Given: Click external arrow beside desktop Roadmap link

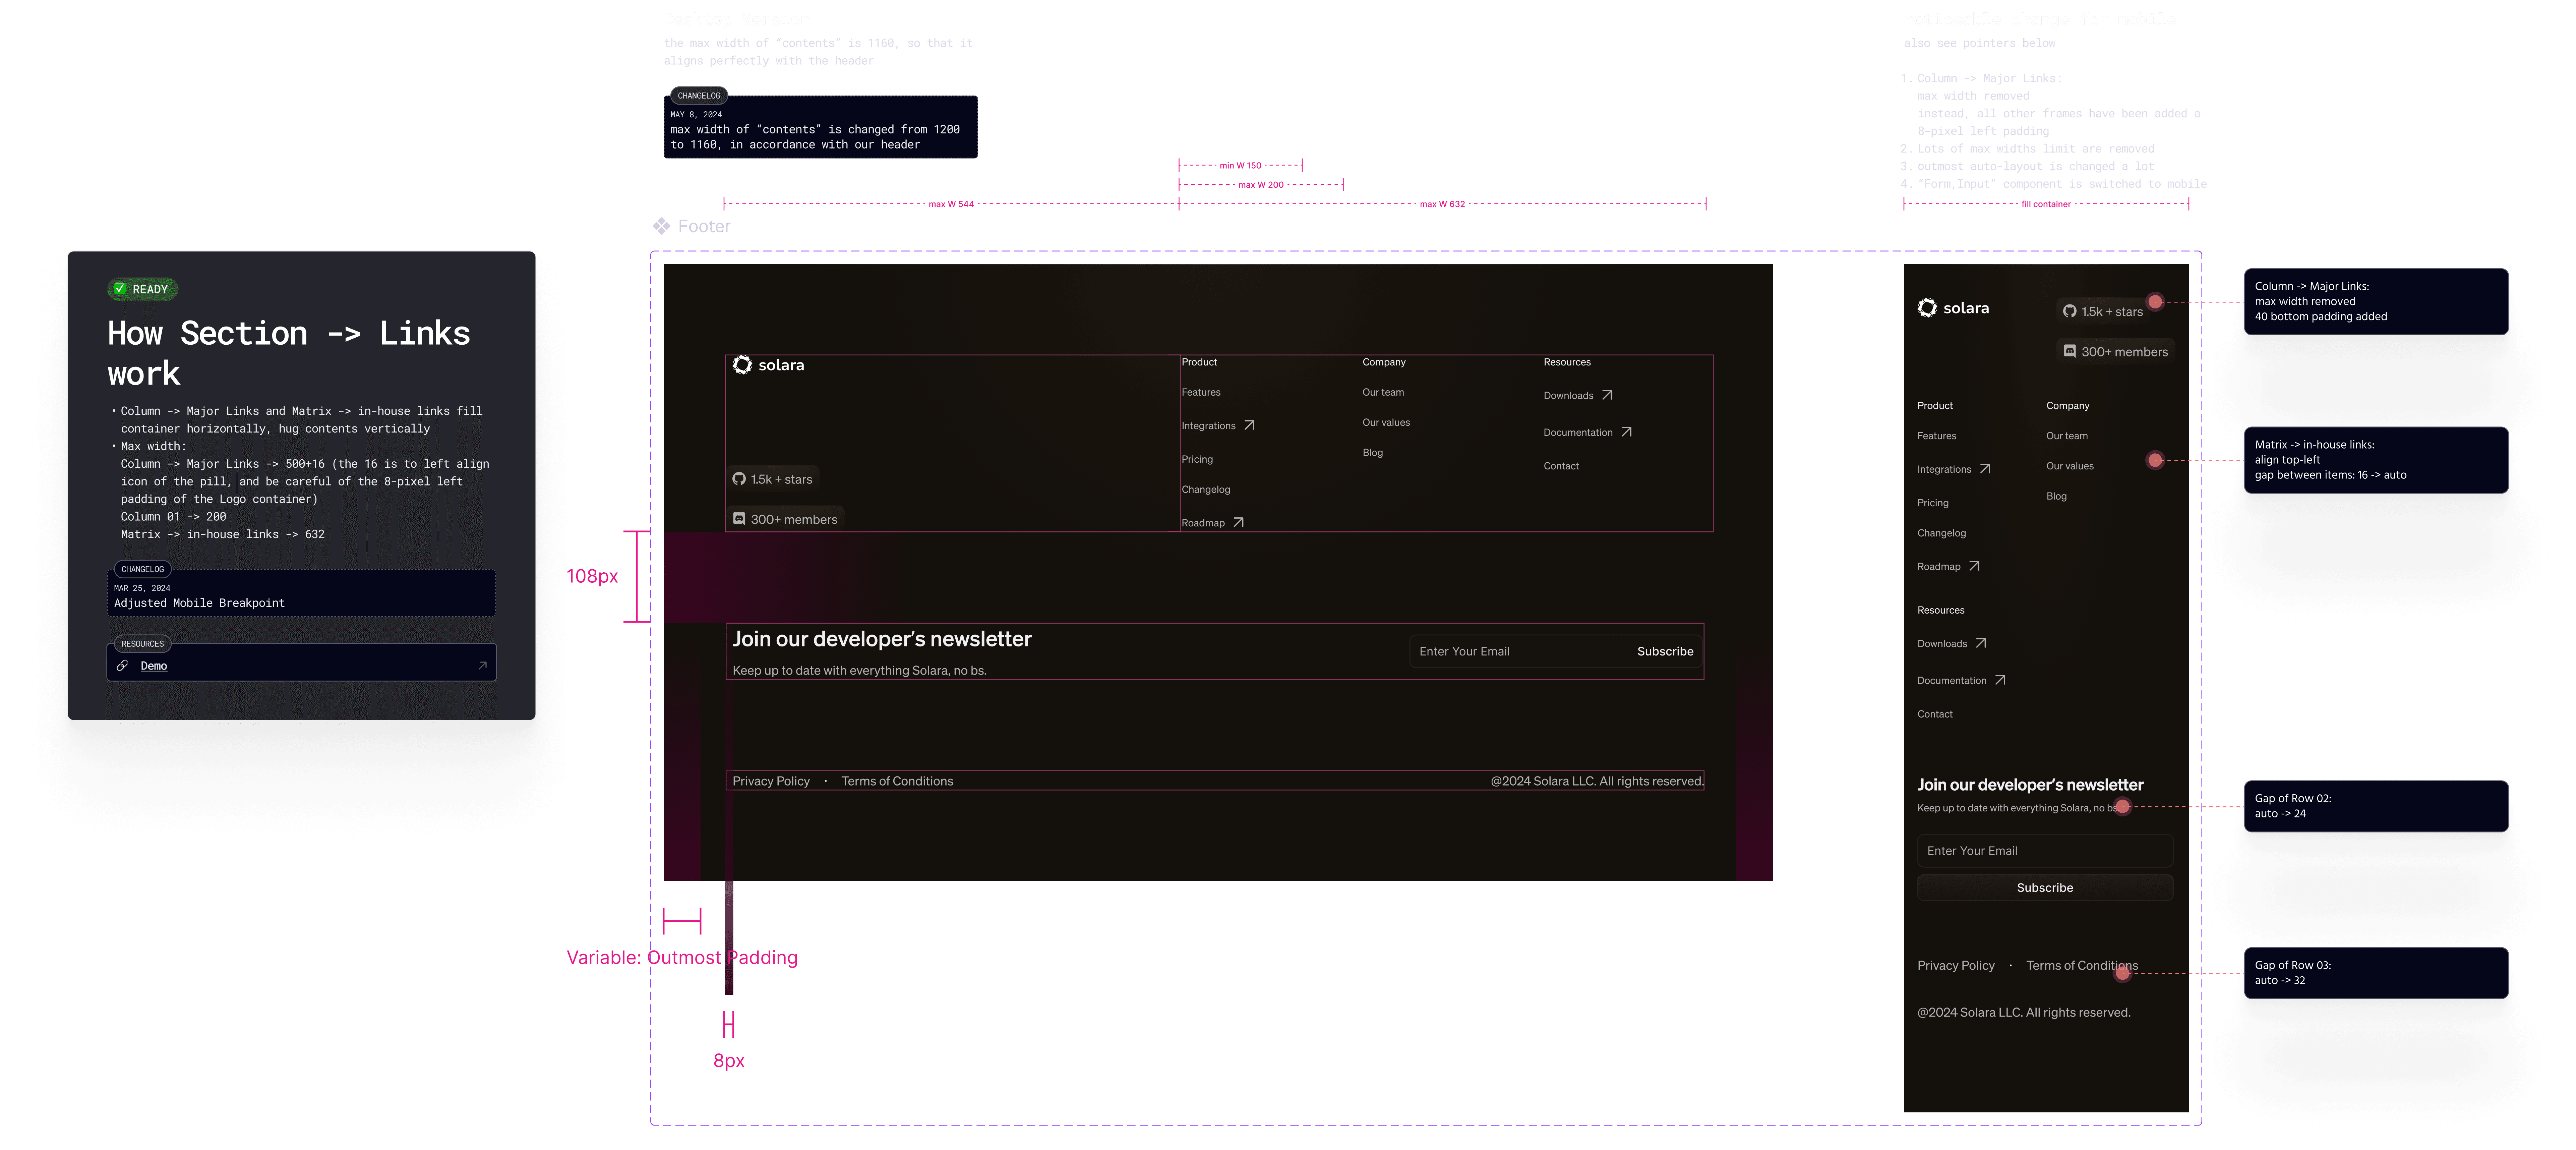Looking at the screenshot, I should pos(1238,522).
